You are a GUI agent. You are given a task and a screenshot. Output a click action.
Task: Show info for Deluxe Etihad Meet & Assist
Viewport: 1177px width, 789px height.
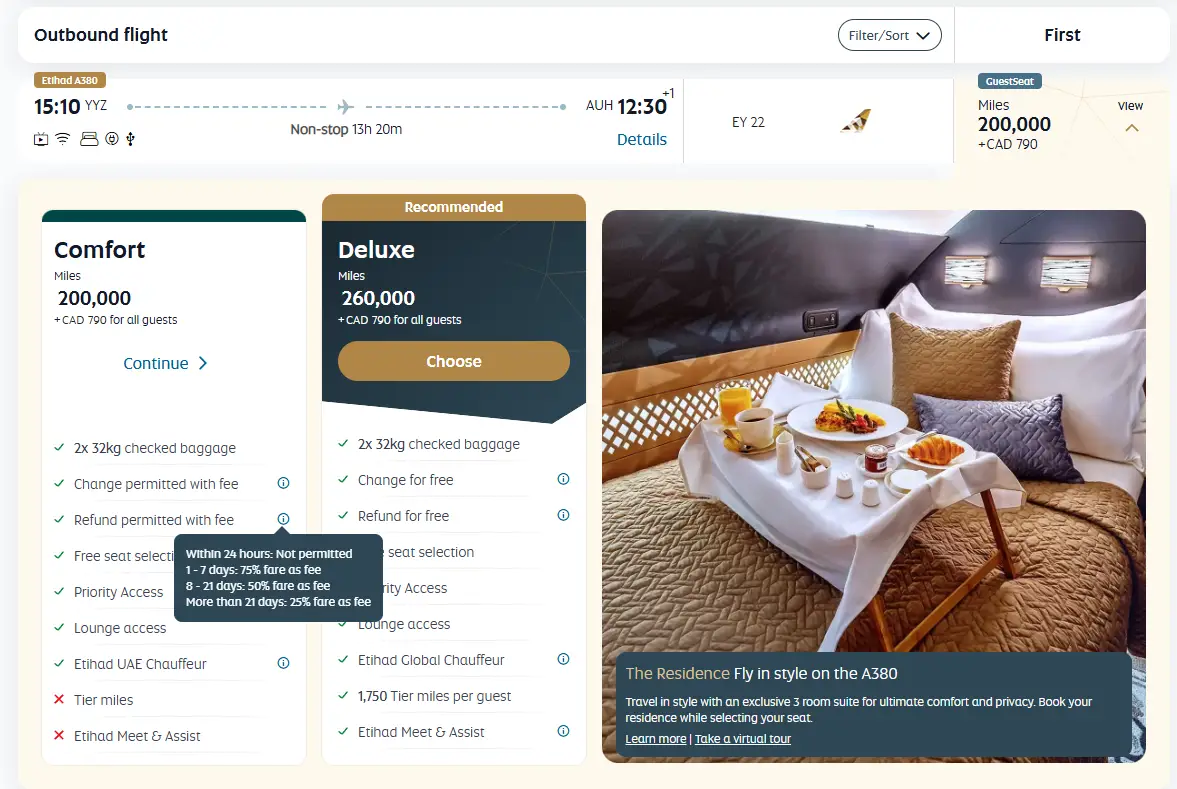click(564, 731)
